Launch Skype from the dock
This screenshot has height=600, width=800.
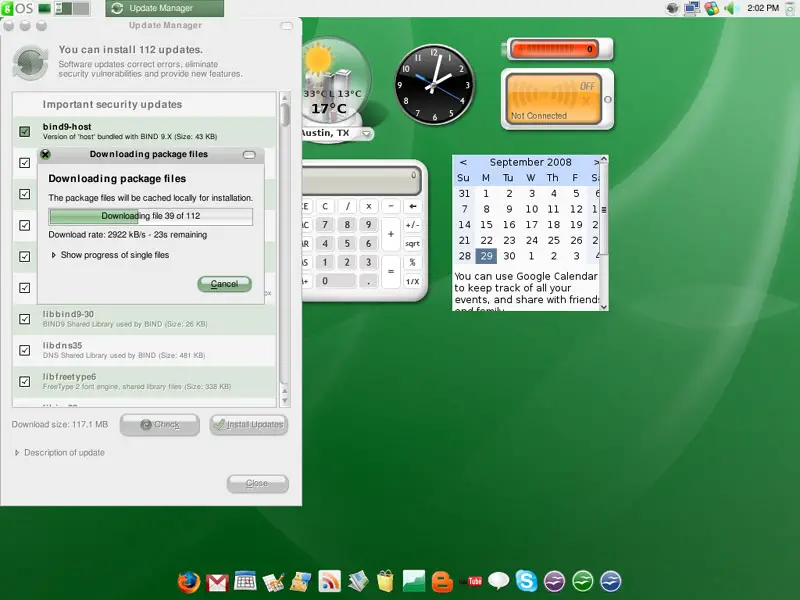click(527, 581)
